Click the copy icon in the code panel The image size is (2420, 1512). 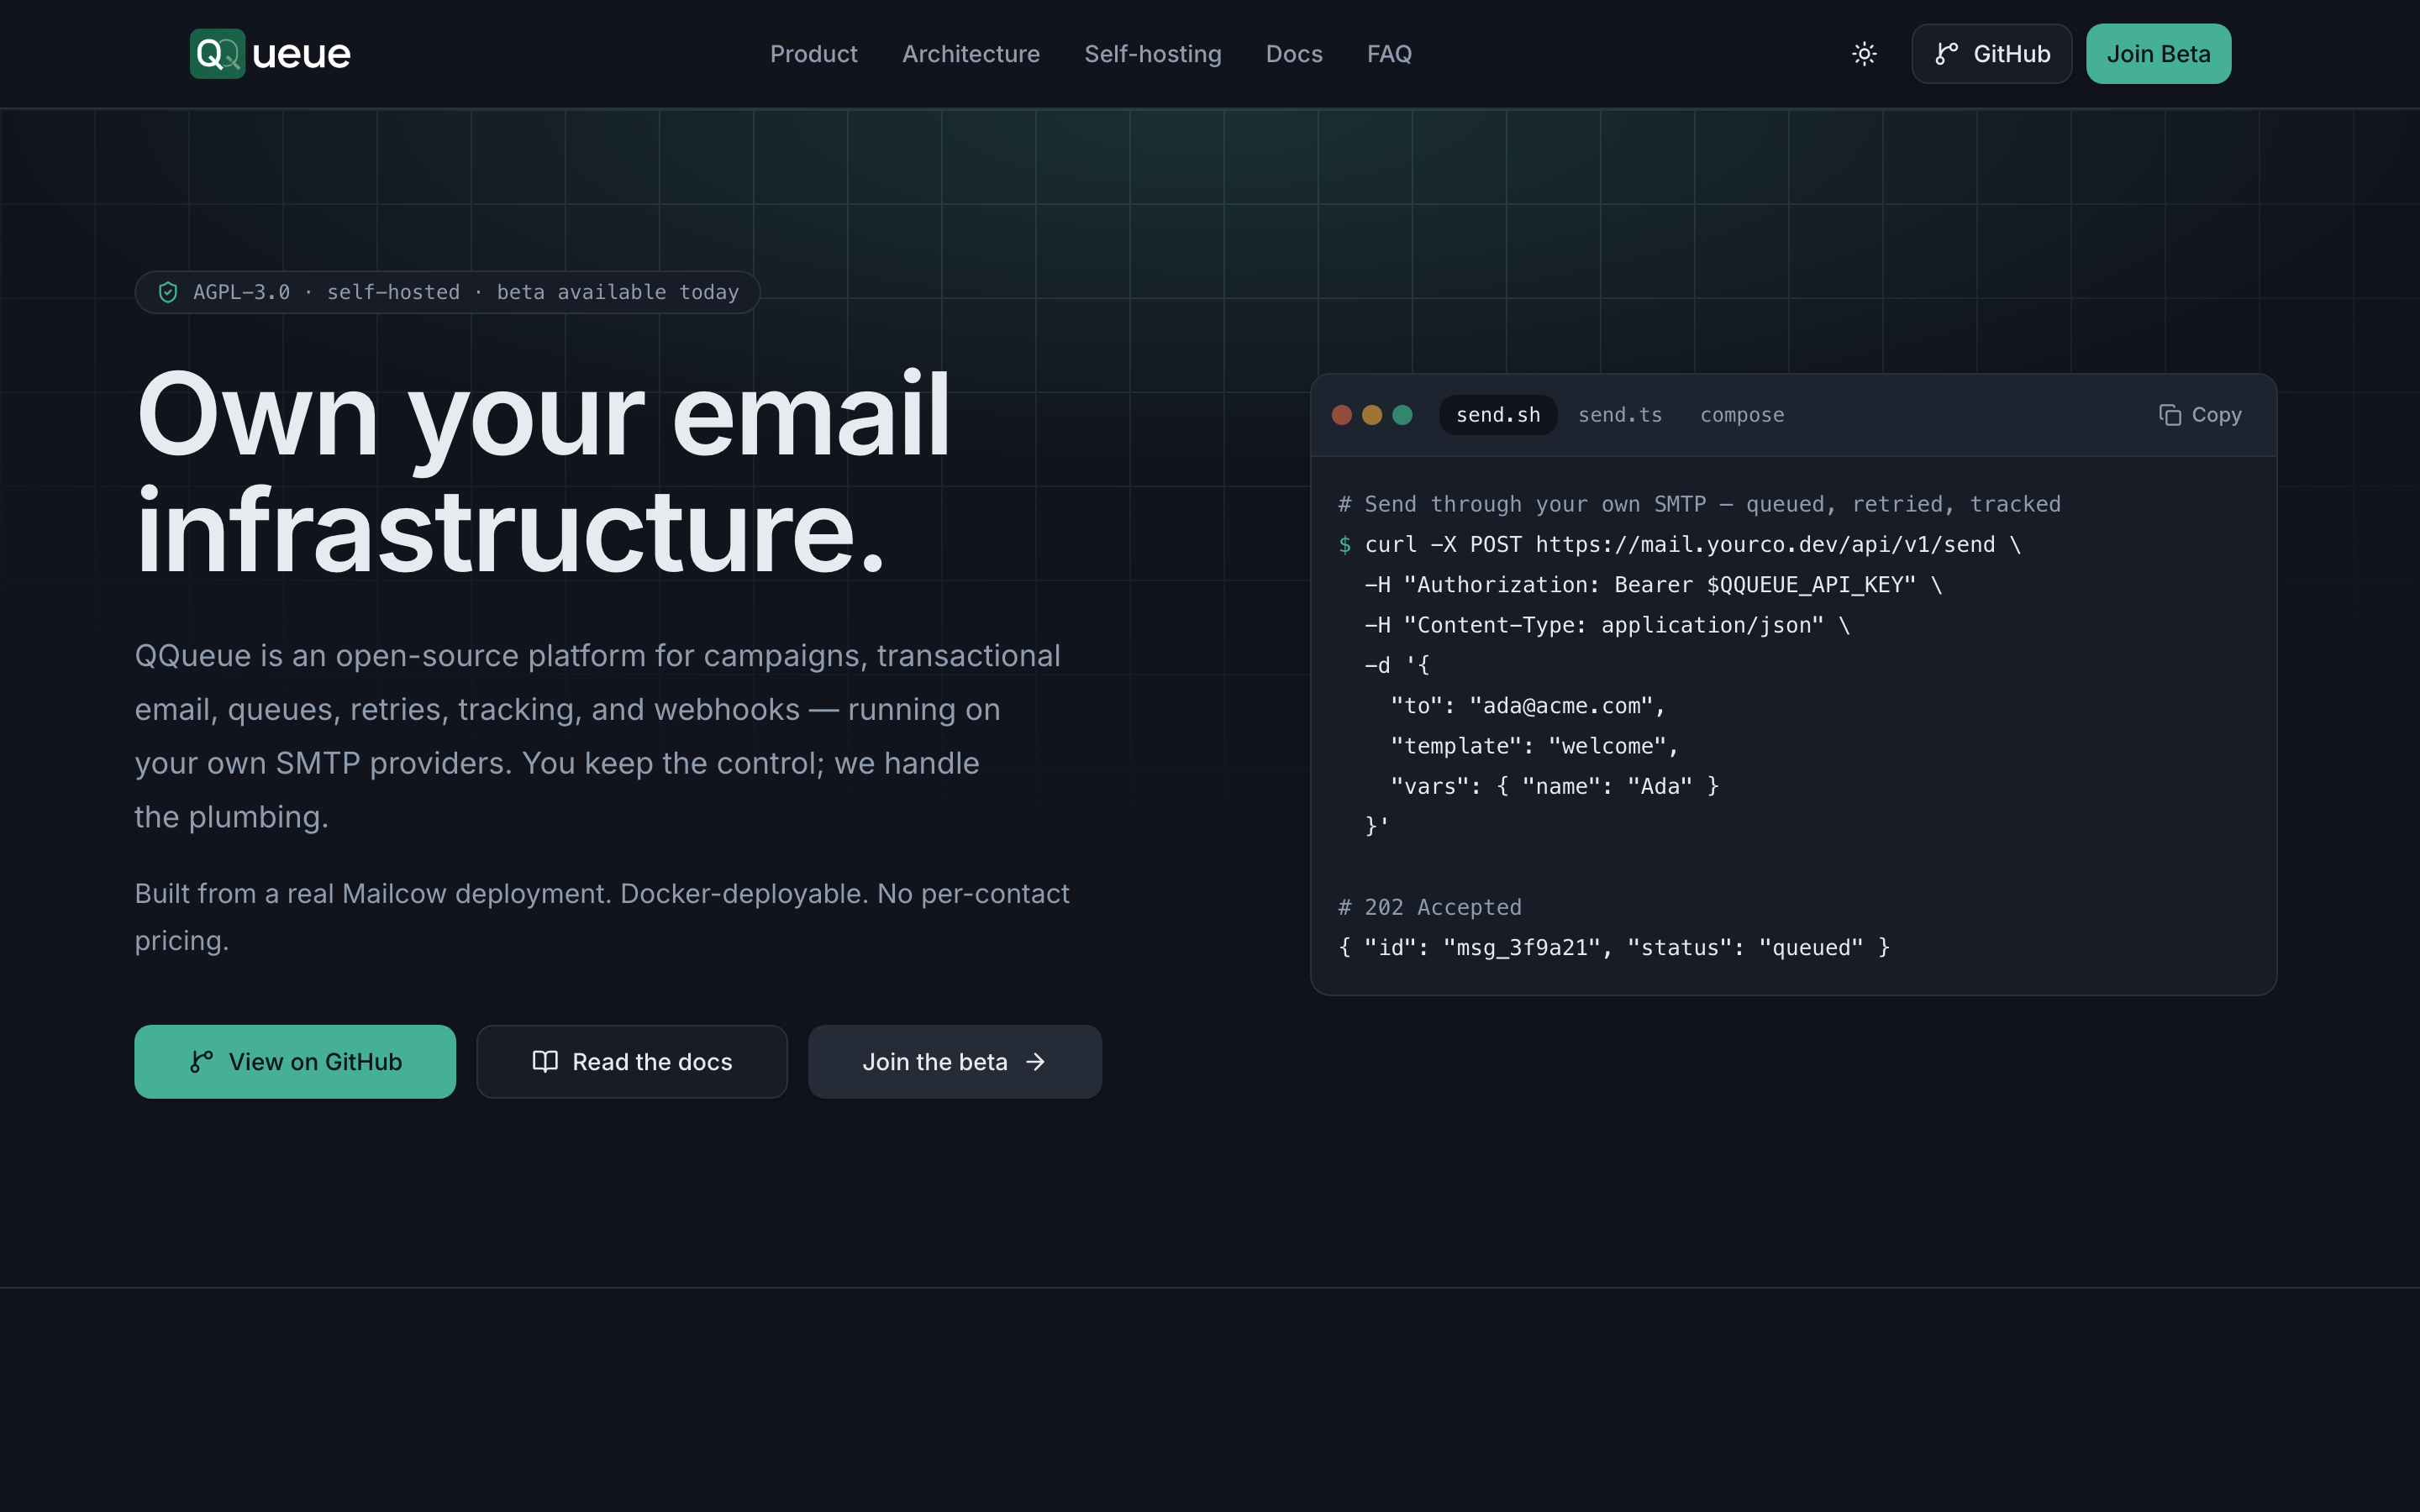[2169, 415]
